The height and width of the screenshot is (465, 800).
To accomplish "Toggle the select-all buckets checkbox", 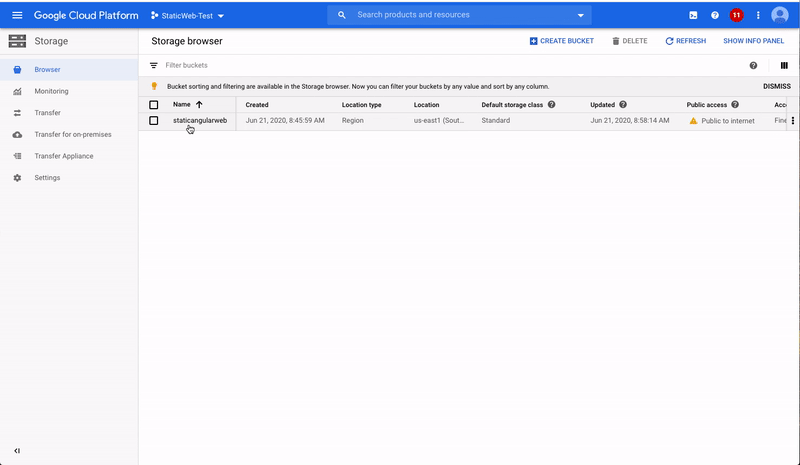I will click(154, 105).
